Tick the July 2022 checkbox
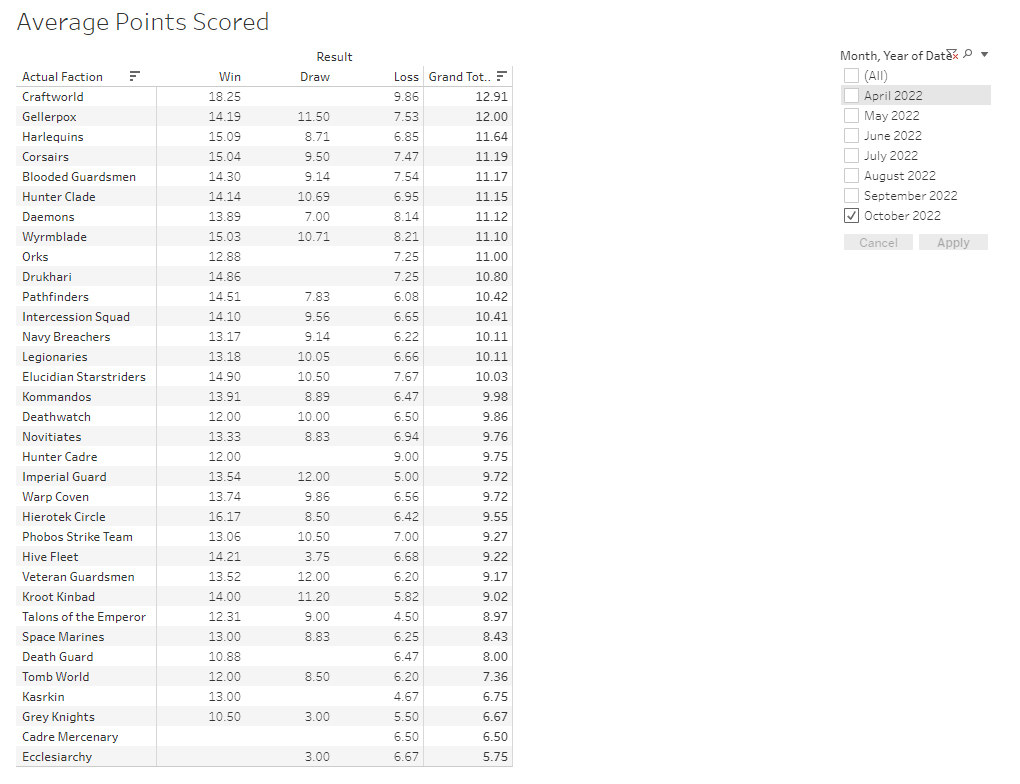 [851, 156]
